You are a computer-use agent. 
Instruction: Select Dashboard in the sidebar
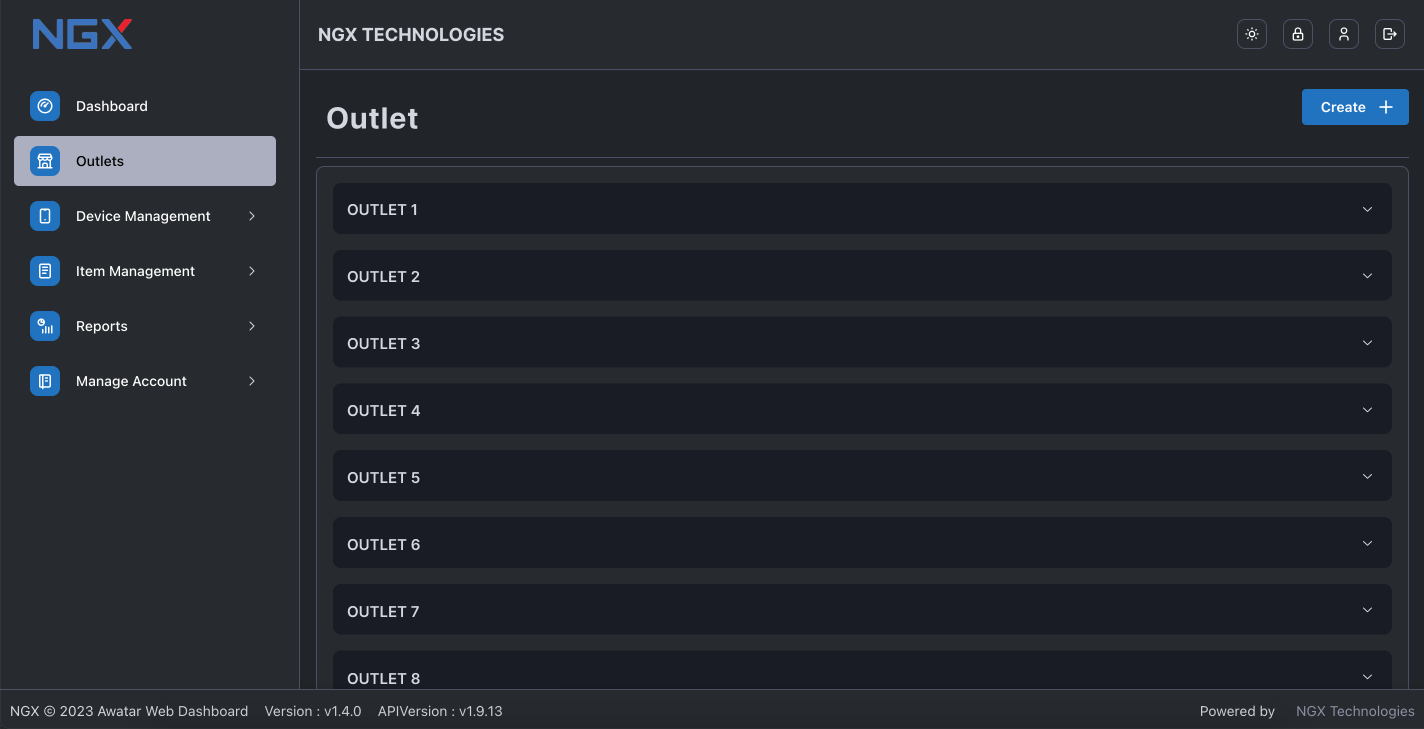[x=145, y=106]
